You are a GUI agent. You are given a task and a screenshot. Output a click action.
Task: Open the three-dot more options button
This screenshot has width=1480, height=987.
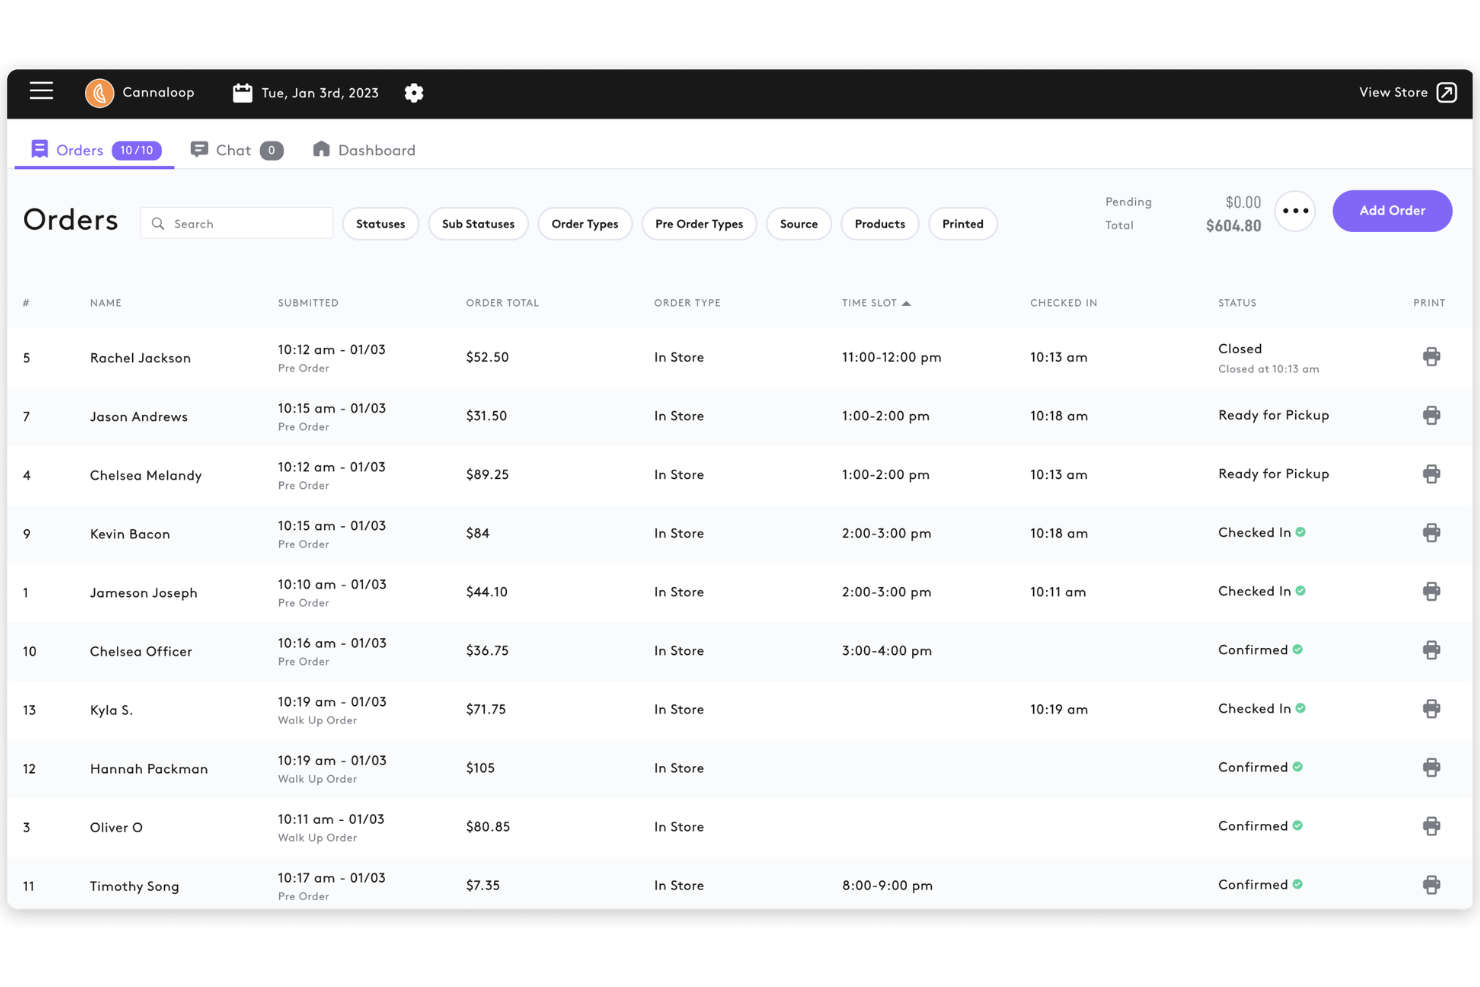click(1295, 211)
